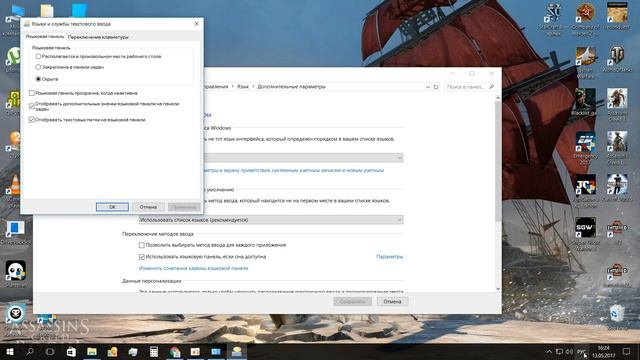Open taskbar search magnifier
640x360 pixels.
tap(30, 351)
